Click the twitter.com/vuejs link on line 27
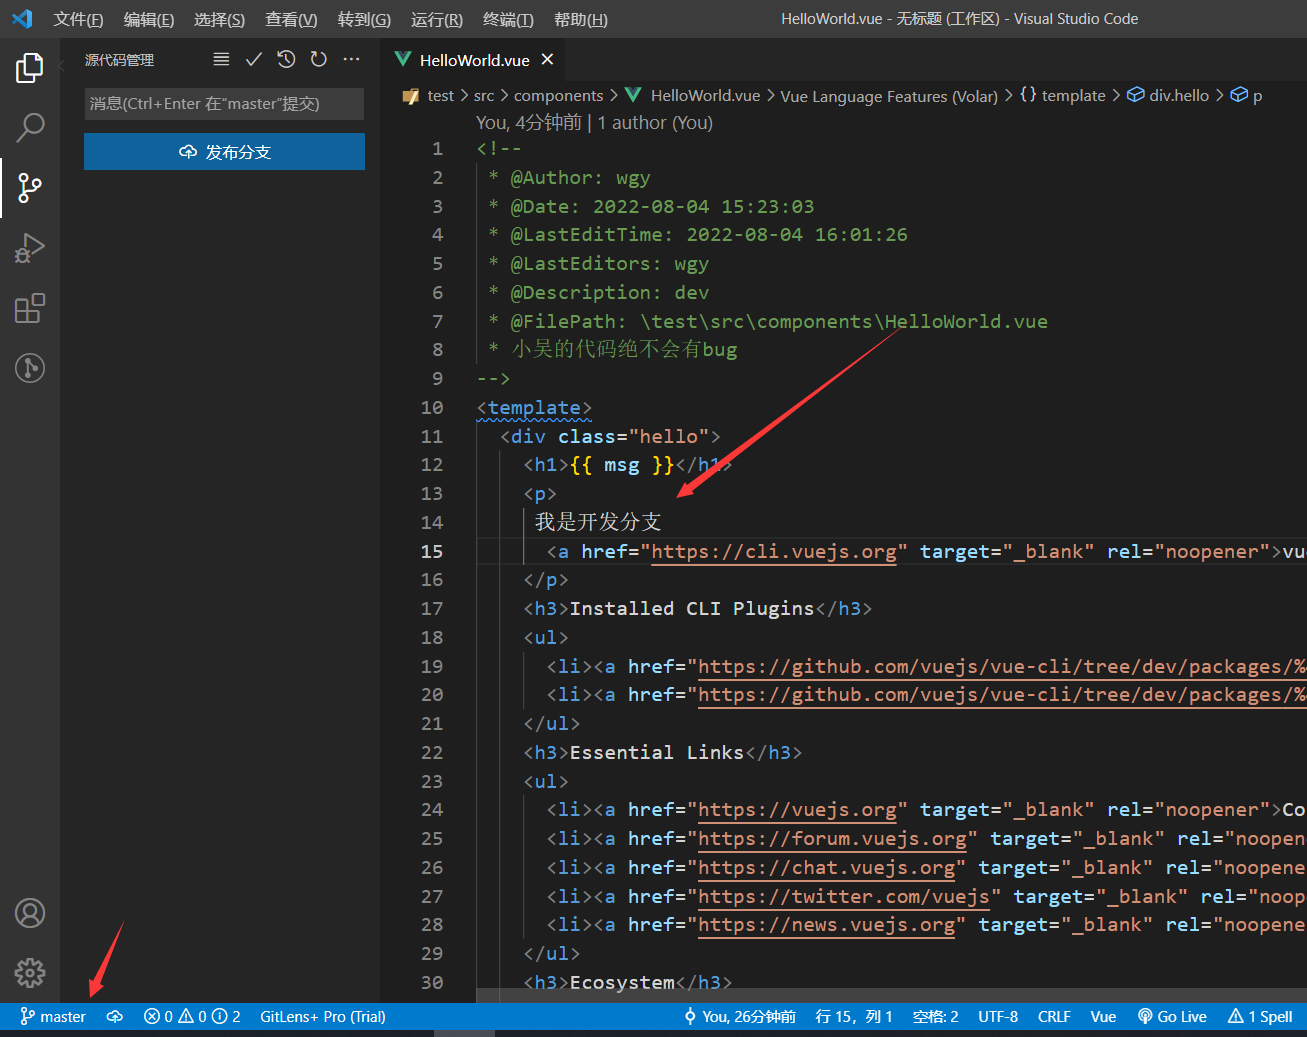This screenshot has width=1307, height=1037. 844,897
